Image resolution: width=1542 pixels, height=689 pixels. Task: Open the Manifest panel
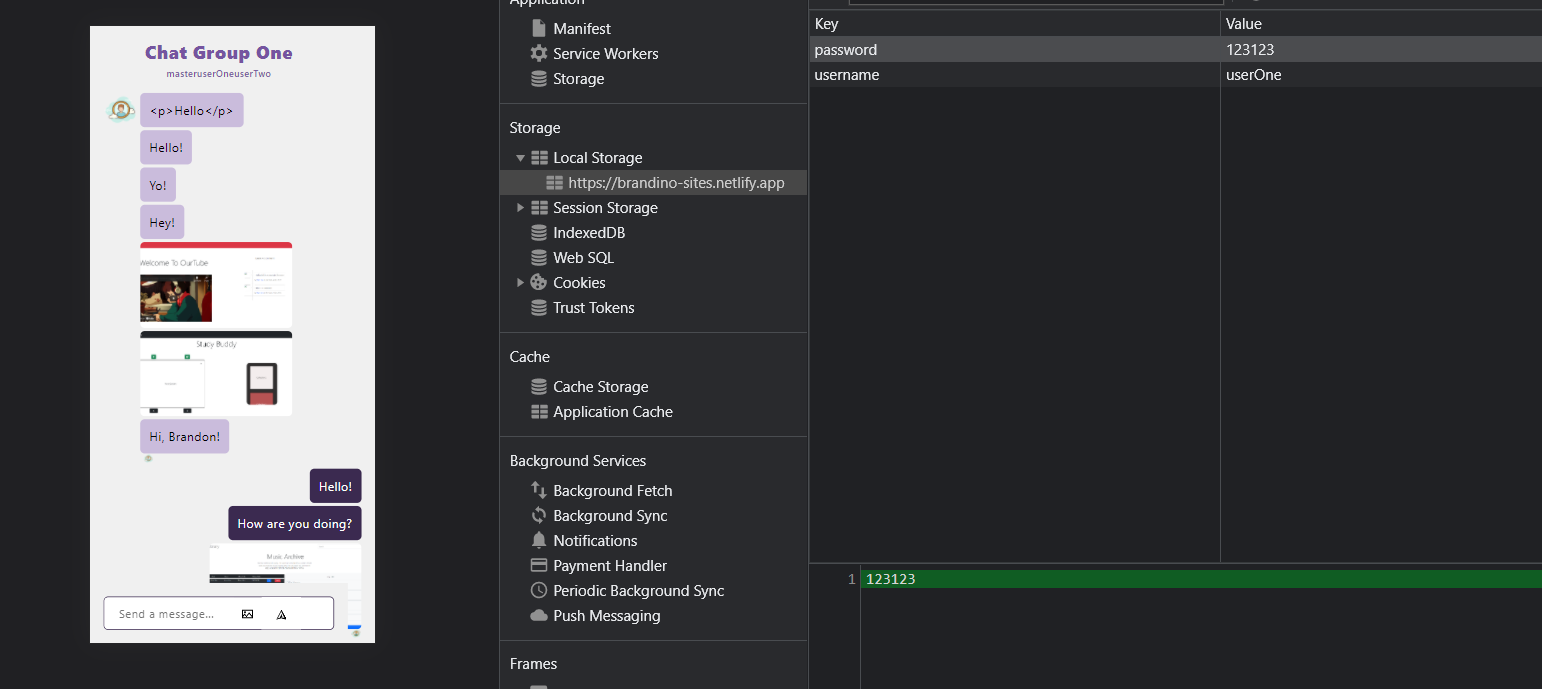click(x=580, y=28)
